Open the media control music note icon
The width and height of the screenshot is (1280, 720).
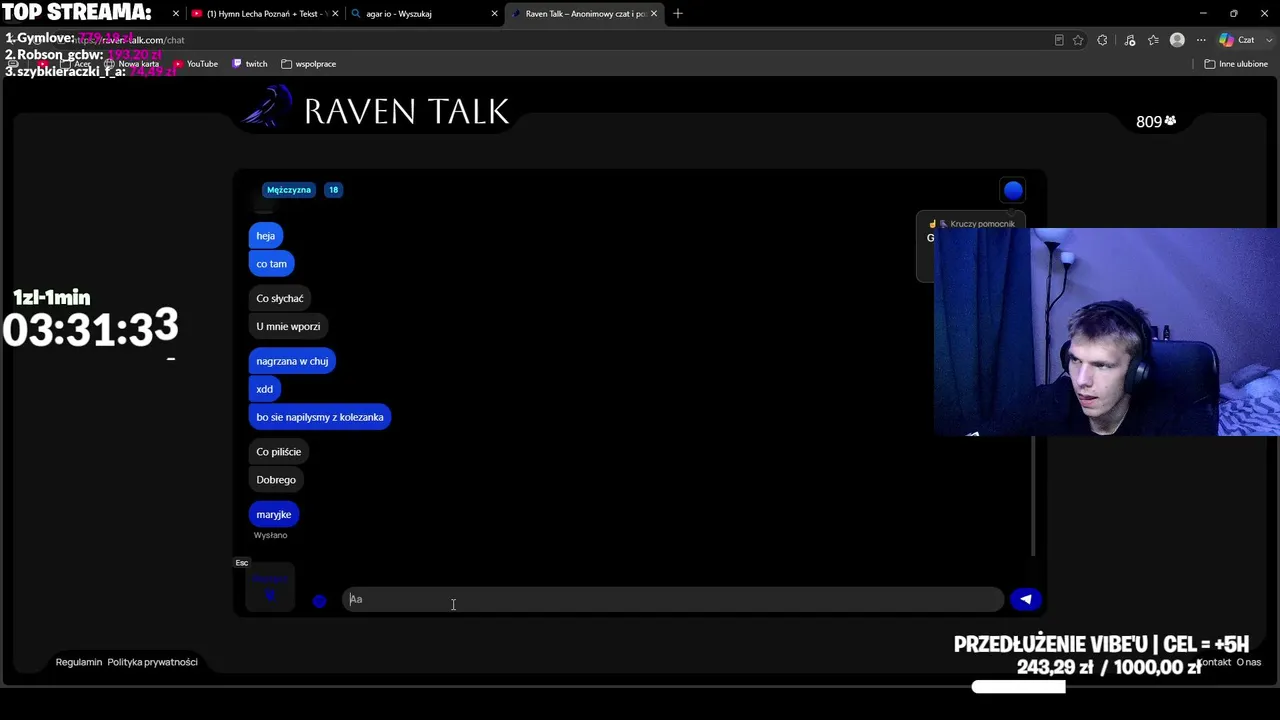[1130, 40]
